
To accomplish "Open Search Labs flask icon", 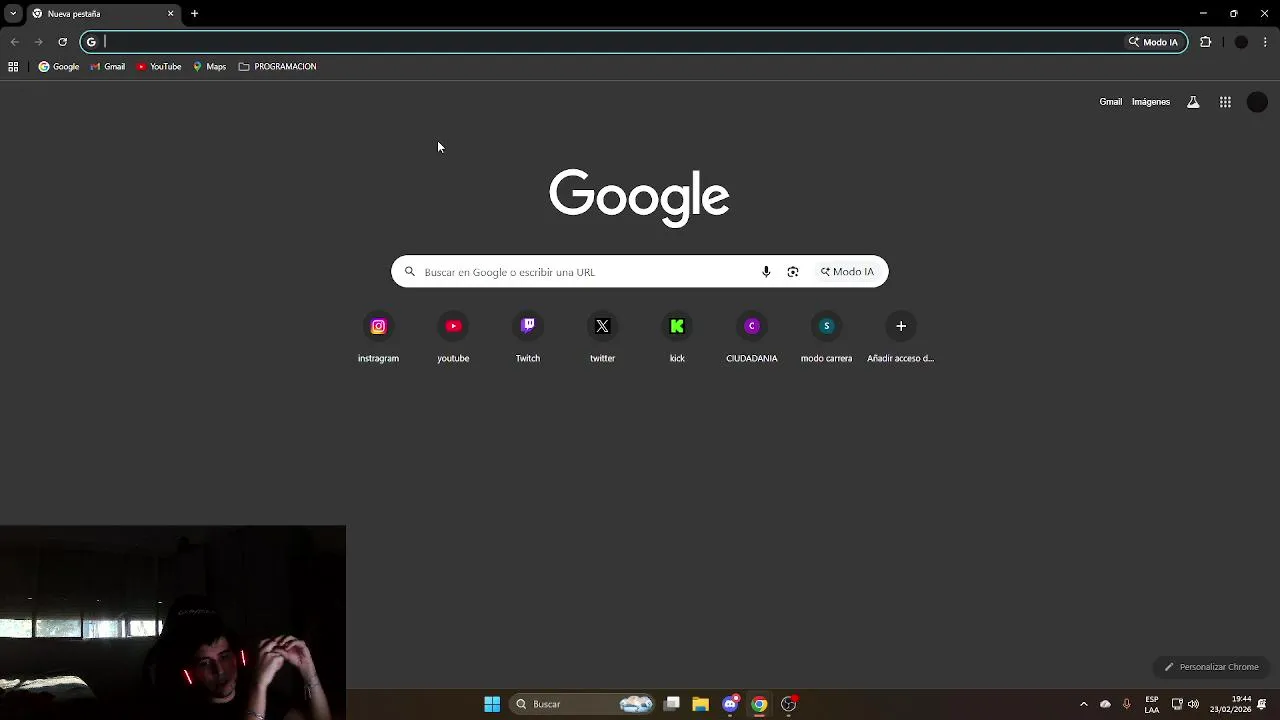I will (x=1193, y=102).
